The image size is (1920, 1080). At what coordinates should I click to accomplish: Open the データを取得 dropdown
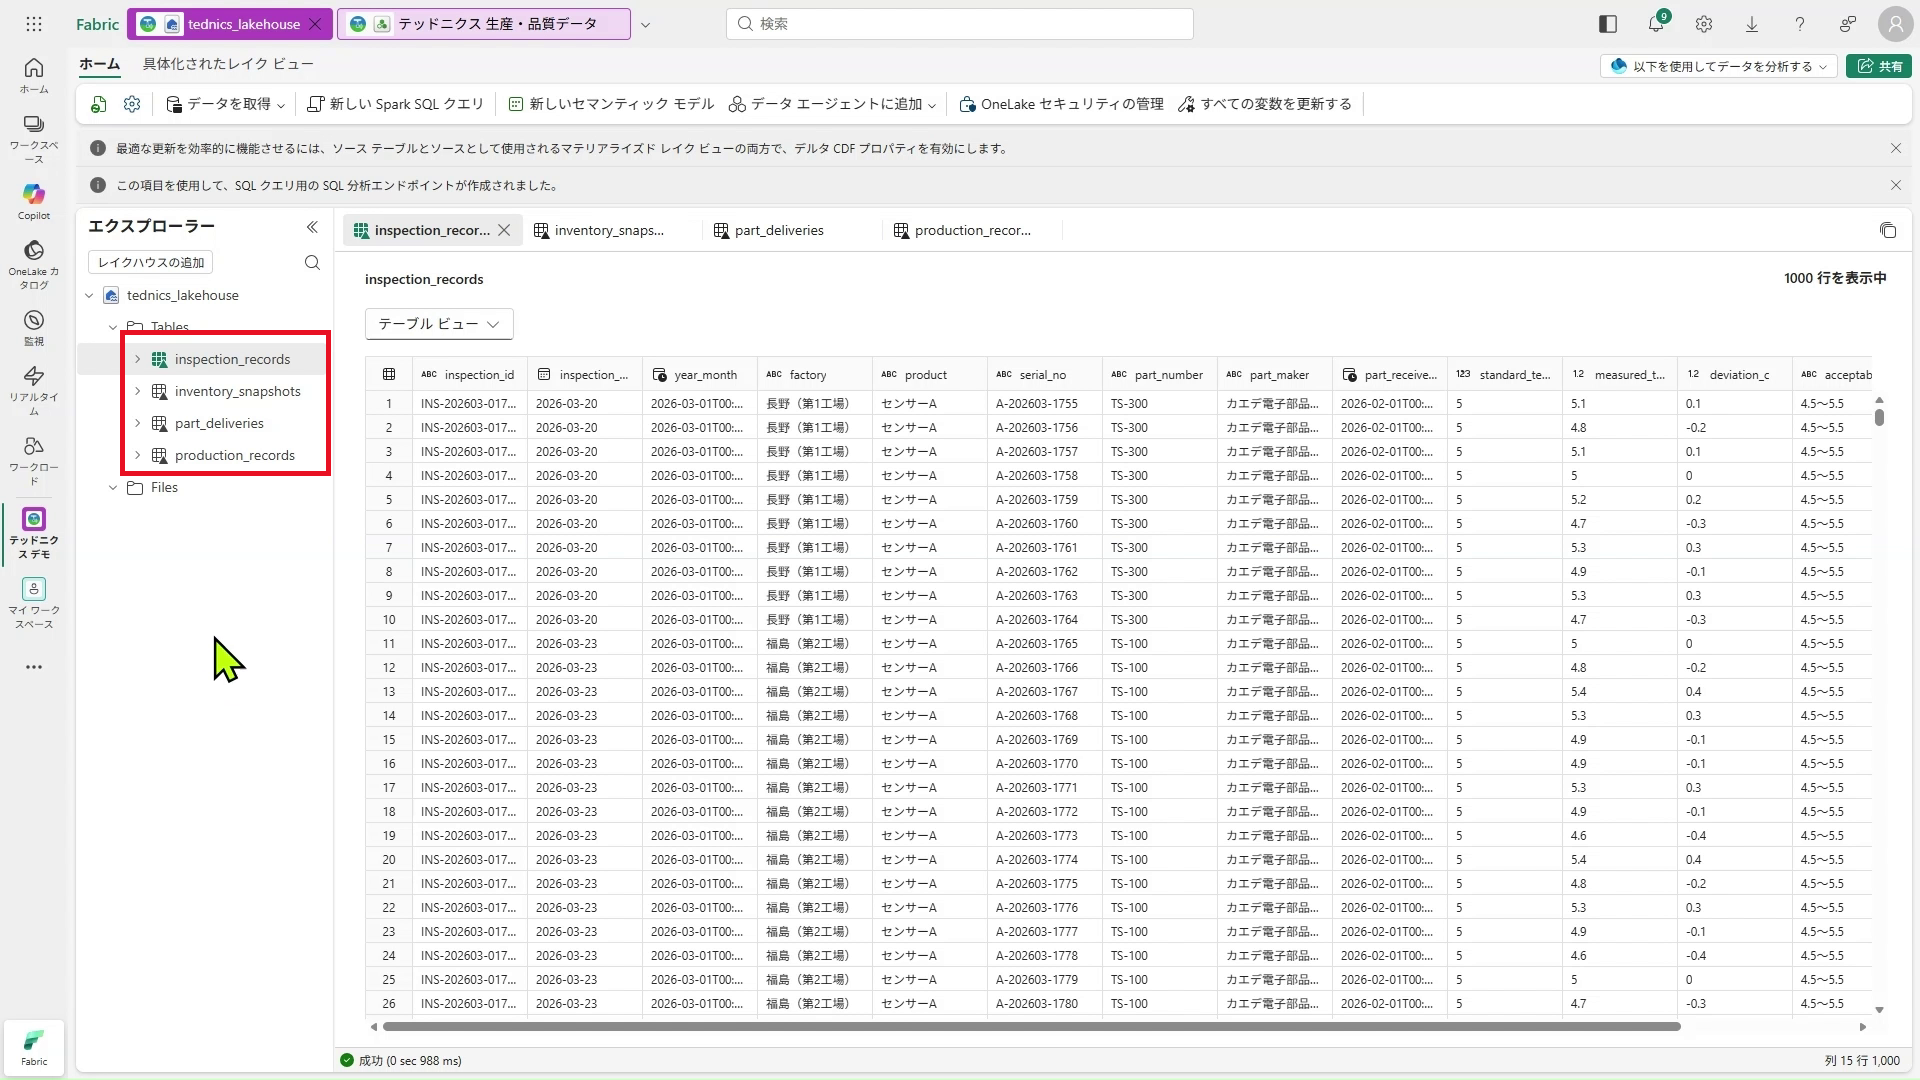click(226, 104)
